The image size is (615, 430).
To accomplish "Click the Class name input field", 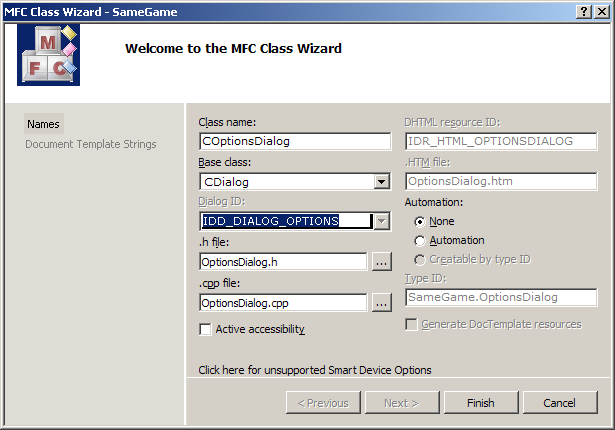I will [295, 141].
